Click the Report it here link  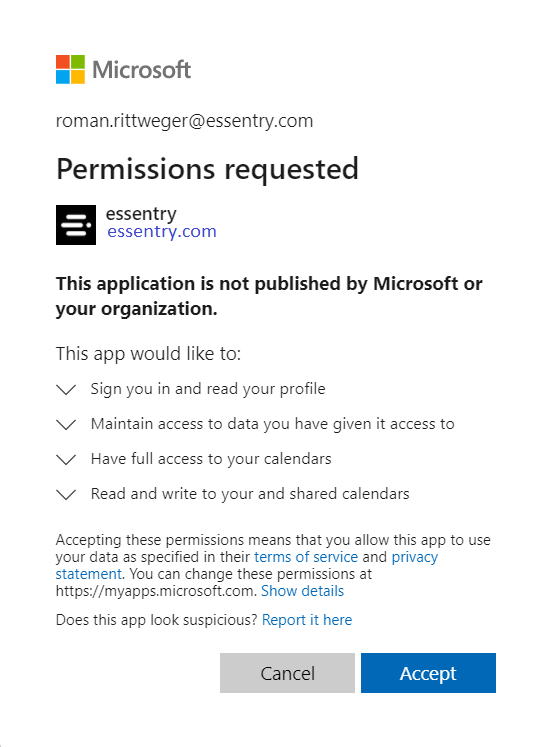coord(307,620)
